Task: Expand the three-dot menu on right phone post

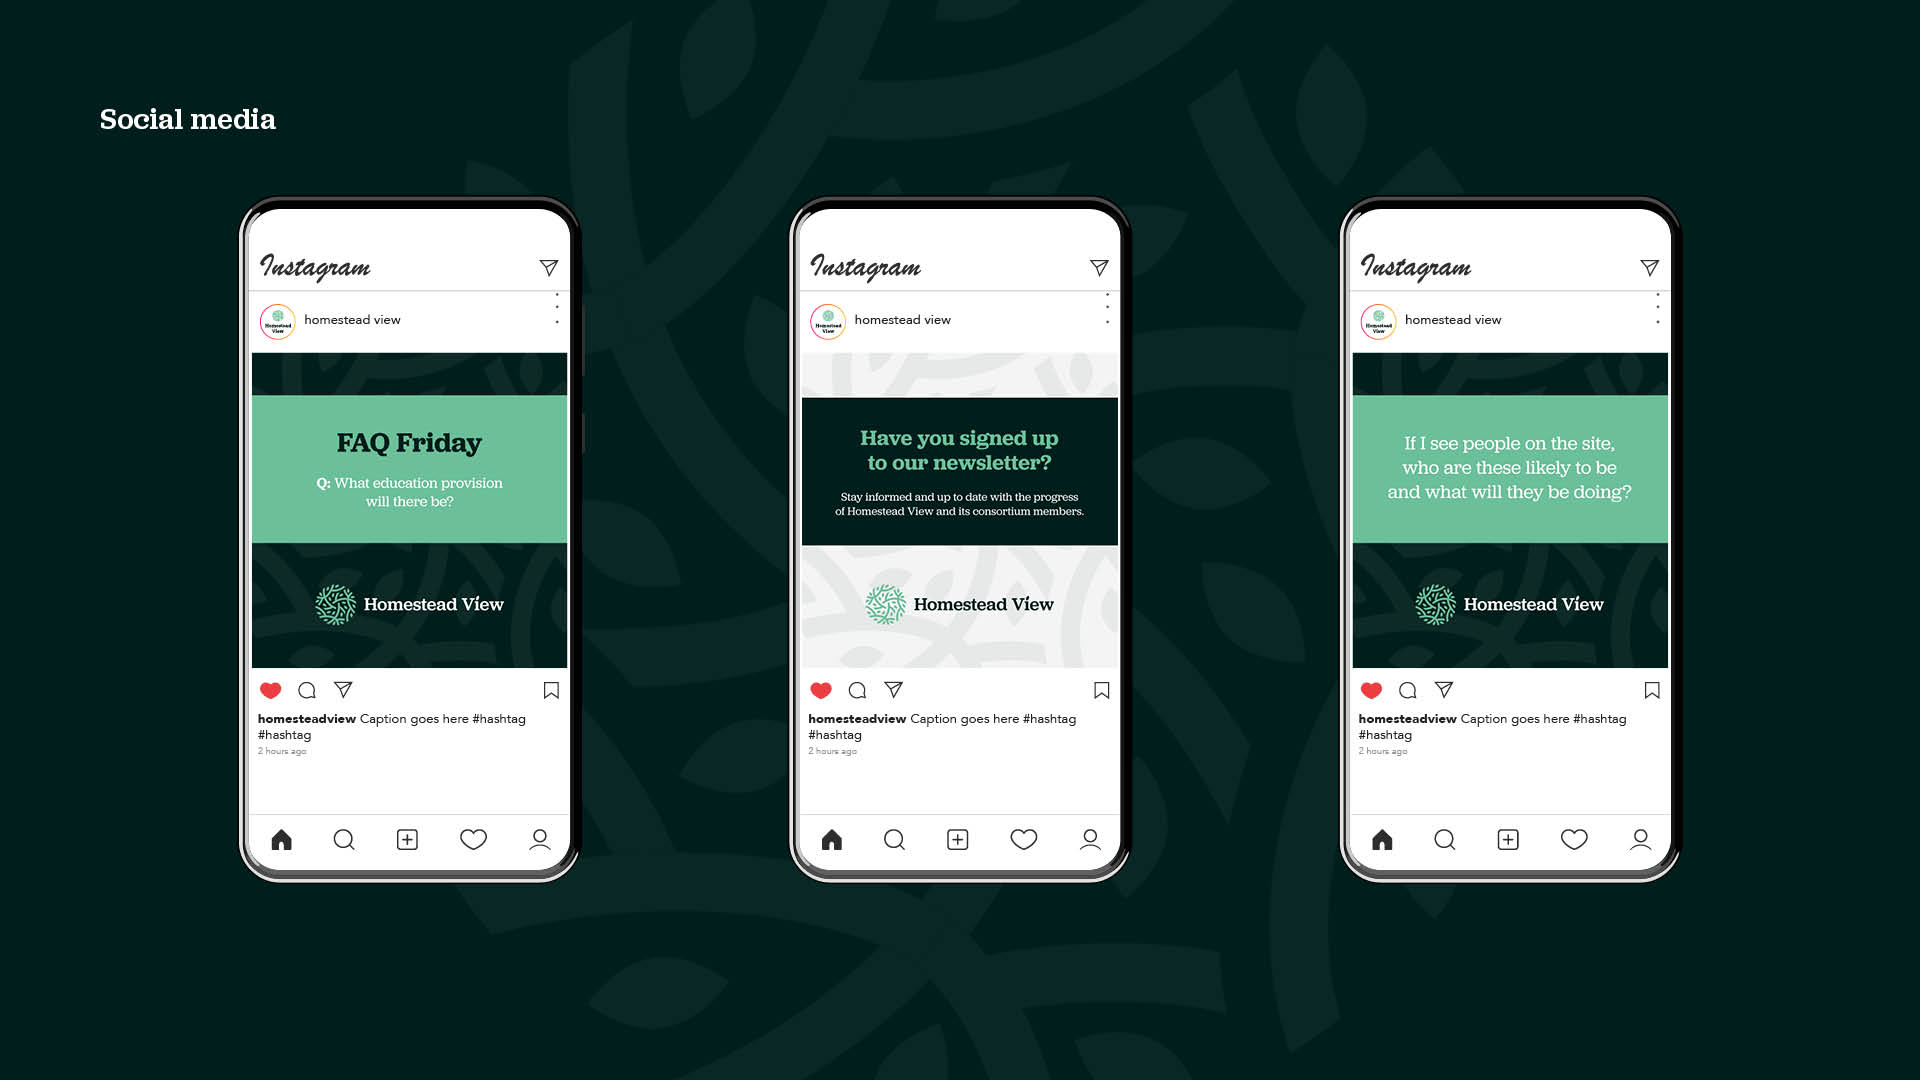Action: [1658, 320]
